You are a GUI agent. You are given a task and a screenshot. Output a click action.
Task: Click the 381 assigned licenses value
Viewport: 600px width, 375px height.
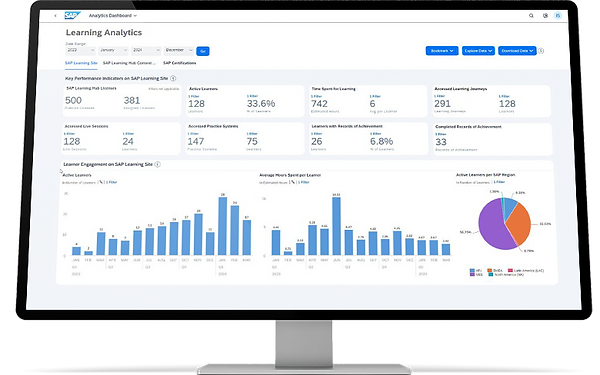(132, 101)
